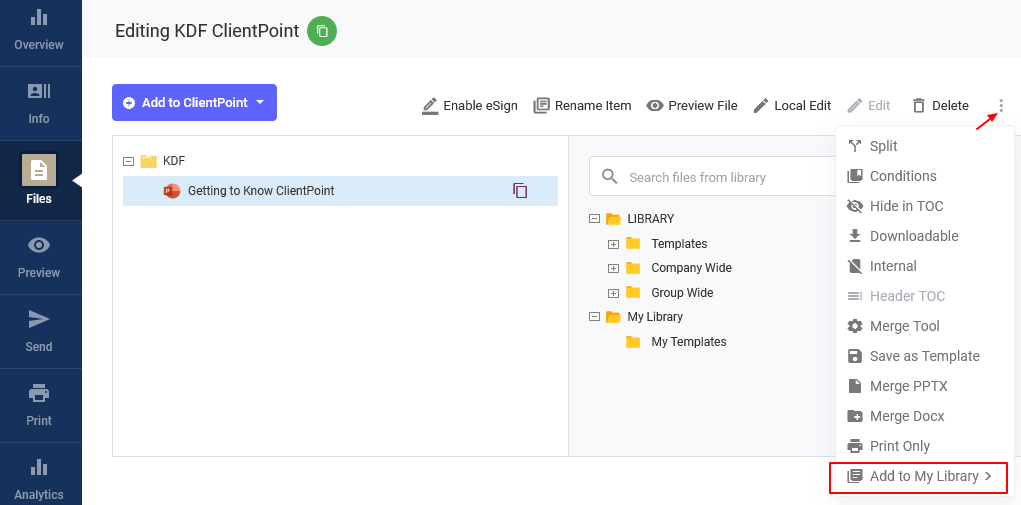
Task: Open the Print sidebar section
Action: (x=39, y=405)
